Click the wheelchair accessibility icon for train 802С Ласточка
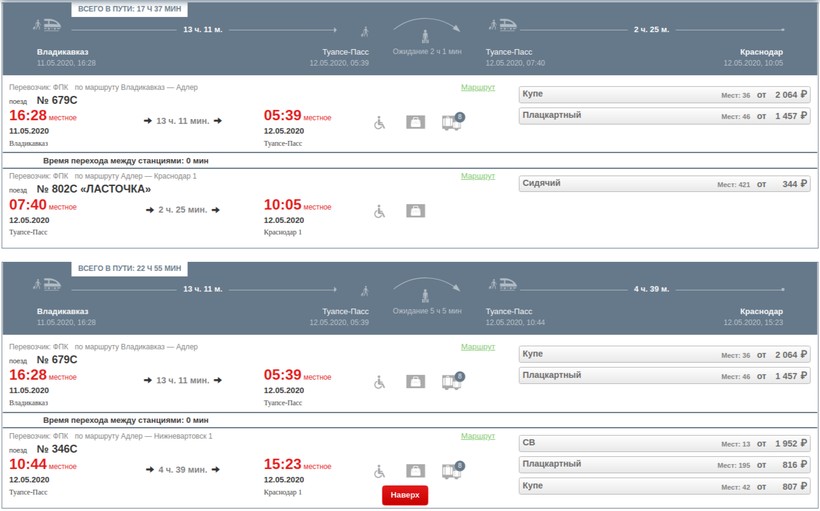 (379, 211)
